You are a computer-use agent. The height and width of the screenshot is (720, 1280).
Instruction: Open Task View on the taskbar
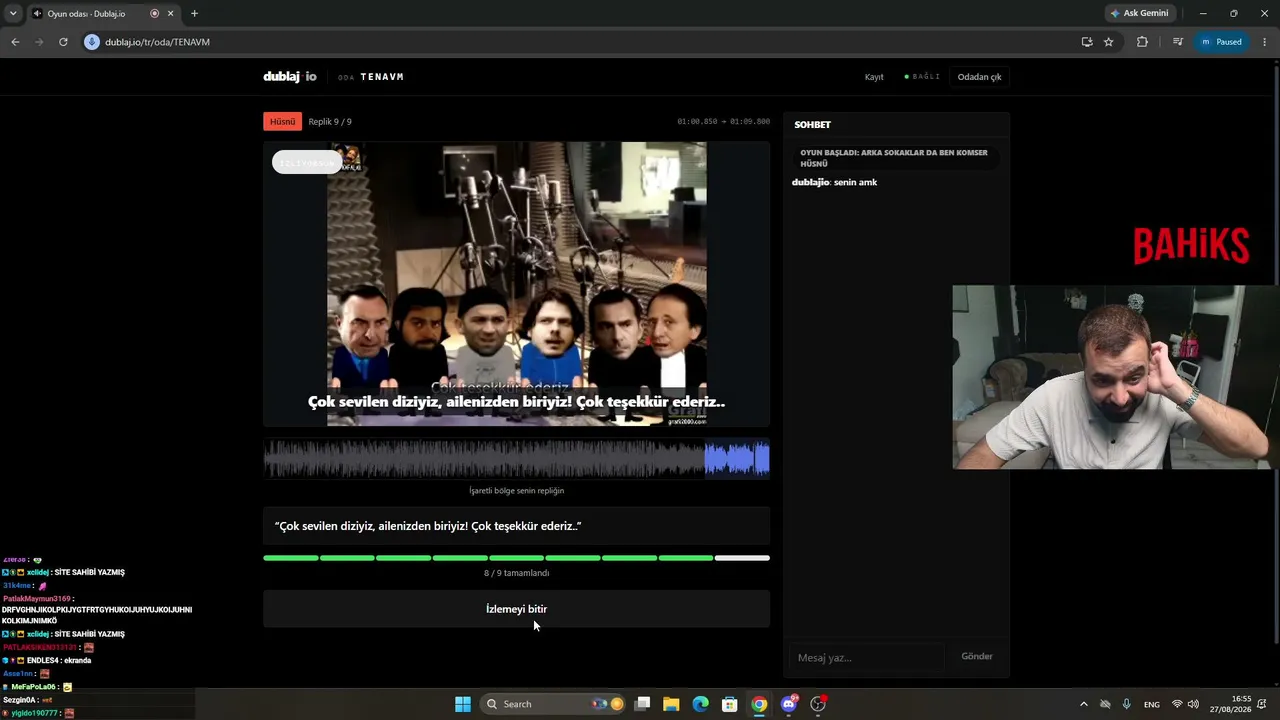(x=643, y=704)
